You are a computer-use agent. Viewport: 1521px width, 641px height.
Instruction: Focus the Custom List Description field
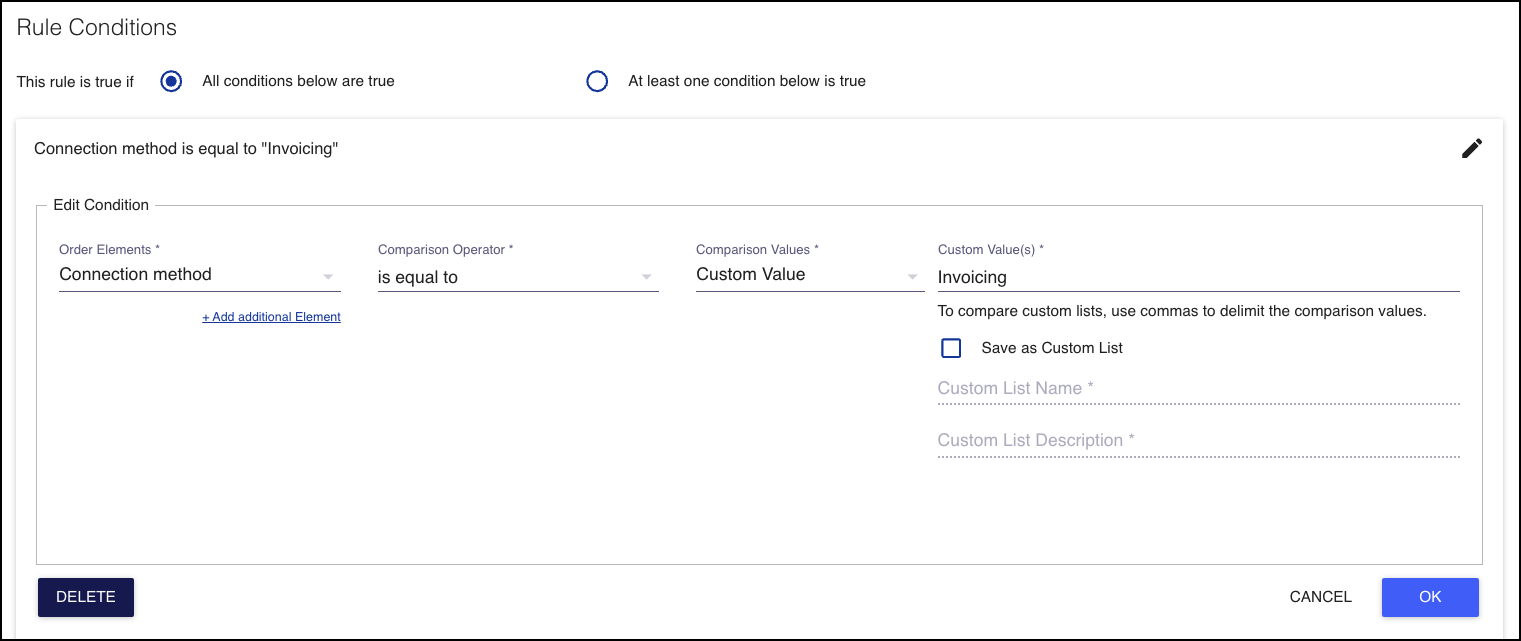pyautogui.click(x=1197, y=441)
